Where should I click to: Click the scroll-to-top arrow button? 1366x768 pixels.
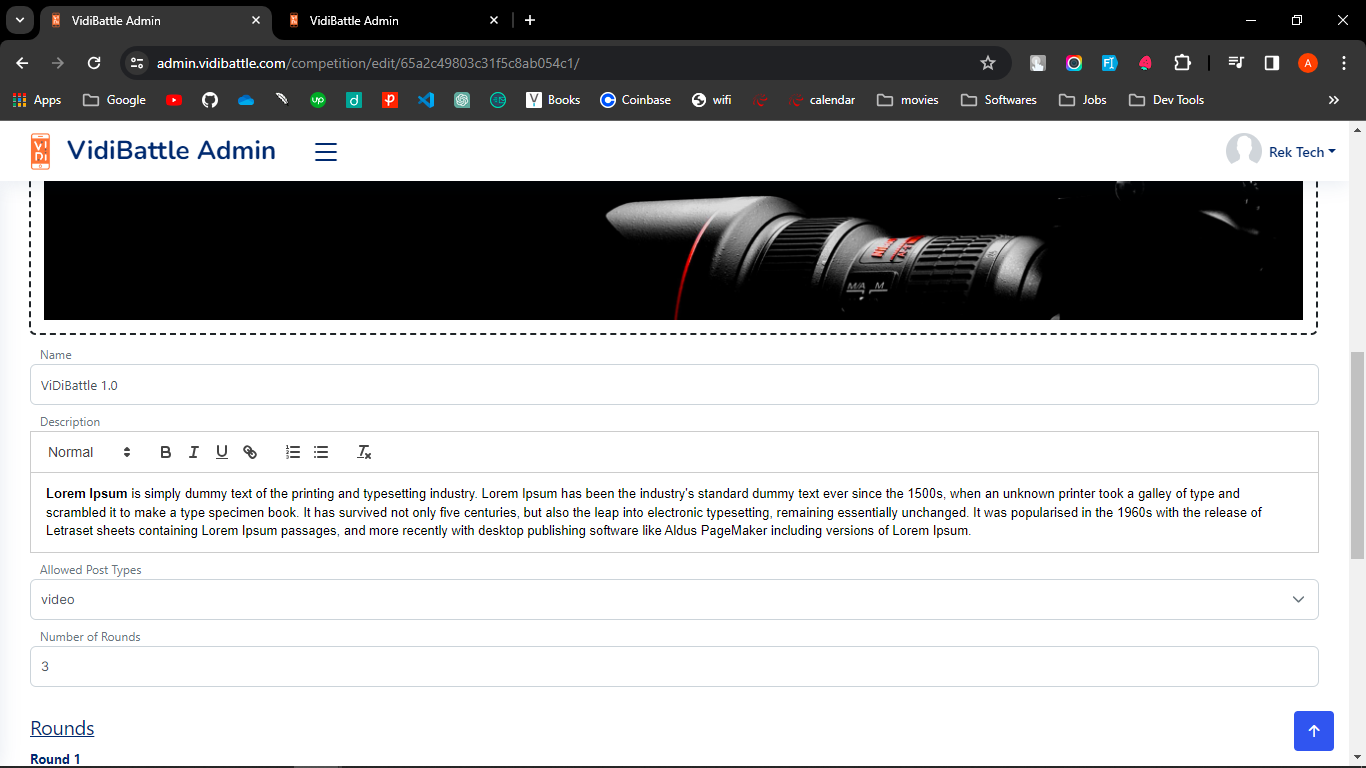pyautogui.click(x=1314, y=731)
